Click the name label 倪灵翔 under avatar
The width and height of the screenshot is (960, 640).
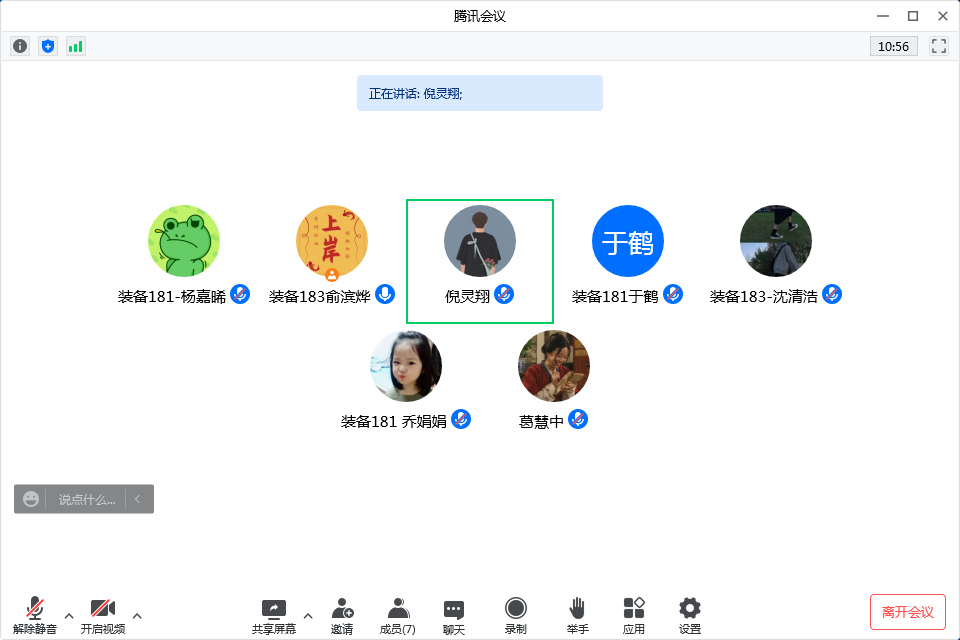(x=468, y=296)
